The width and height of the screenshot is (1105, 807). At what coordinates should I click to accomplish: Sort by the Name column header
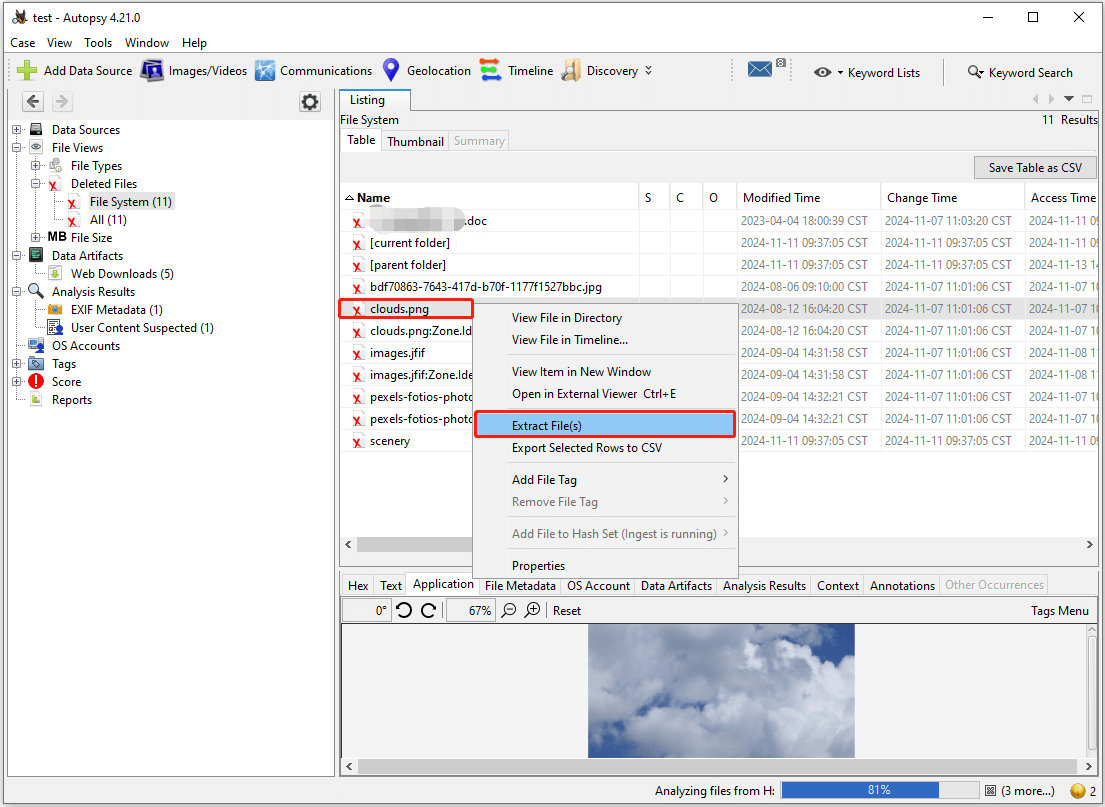(x=490, y=197)
